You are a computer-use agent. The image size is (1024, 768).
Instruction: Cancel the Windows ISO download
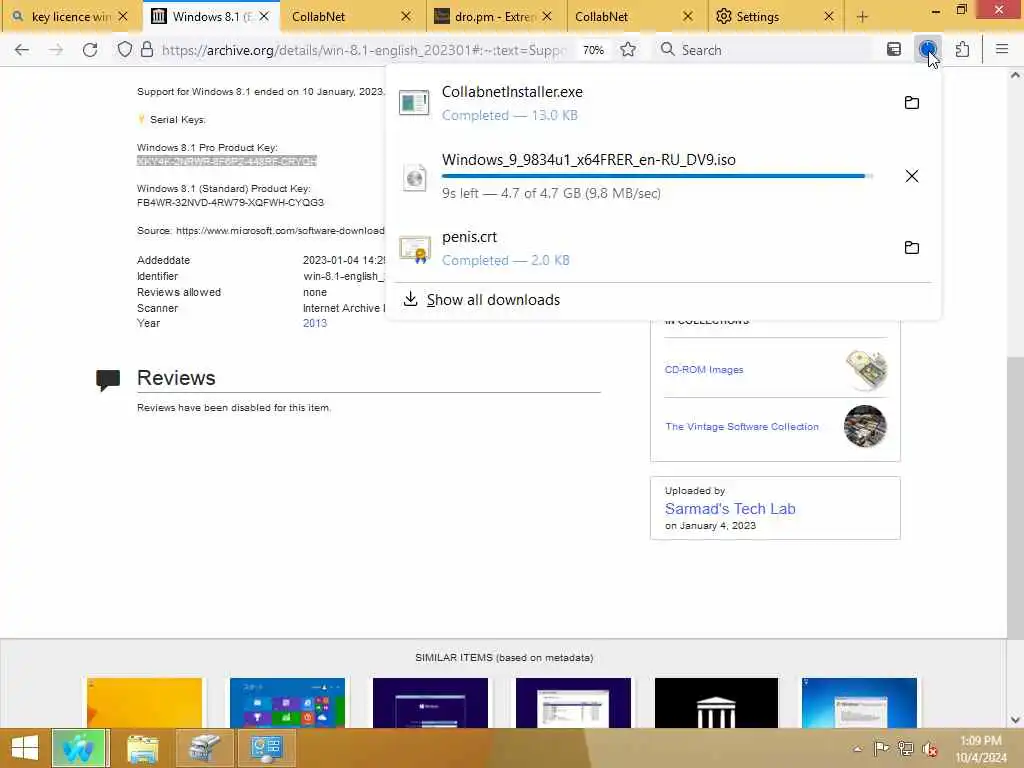pos(912,176)
